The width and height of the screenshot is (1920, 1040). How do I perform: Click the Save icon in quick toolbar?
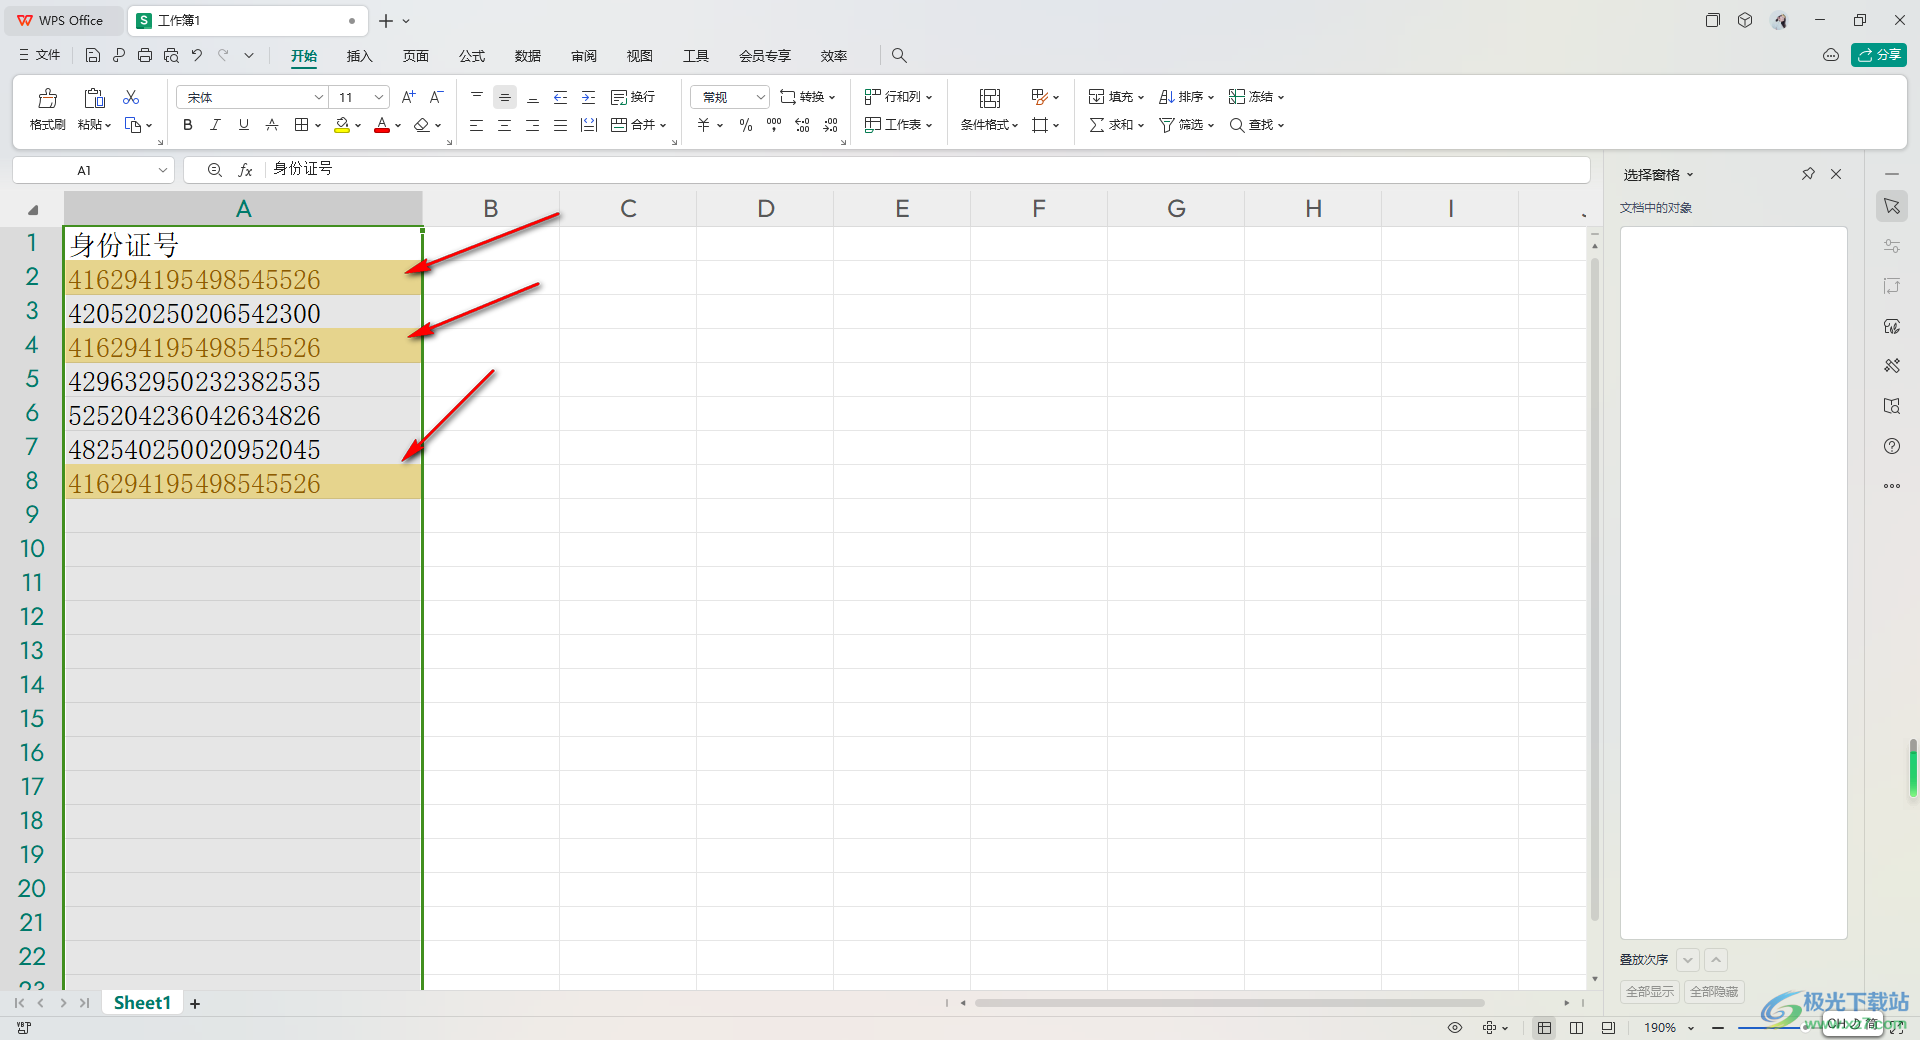pyautogui.click(x=93, y=55)
